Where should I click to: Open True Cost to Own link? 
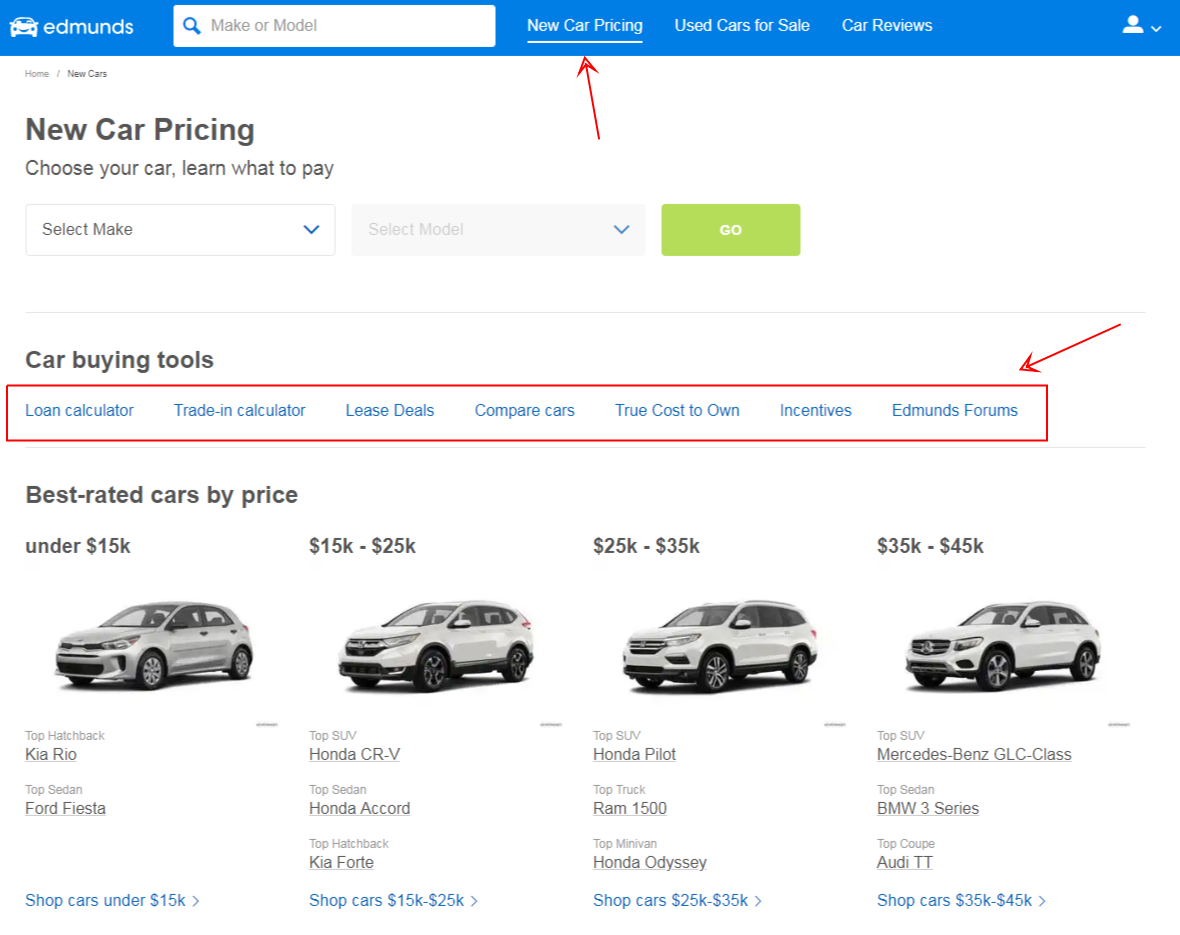[x=677, y=410]
